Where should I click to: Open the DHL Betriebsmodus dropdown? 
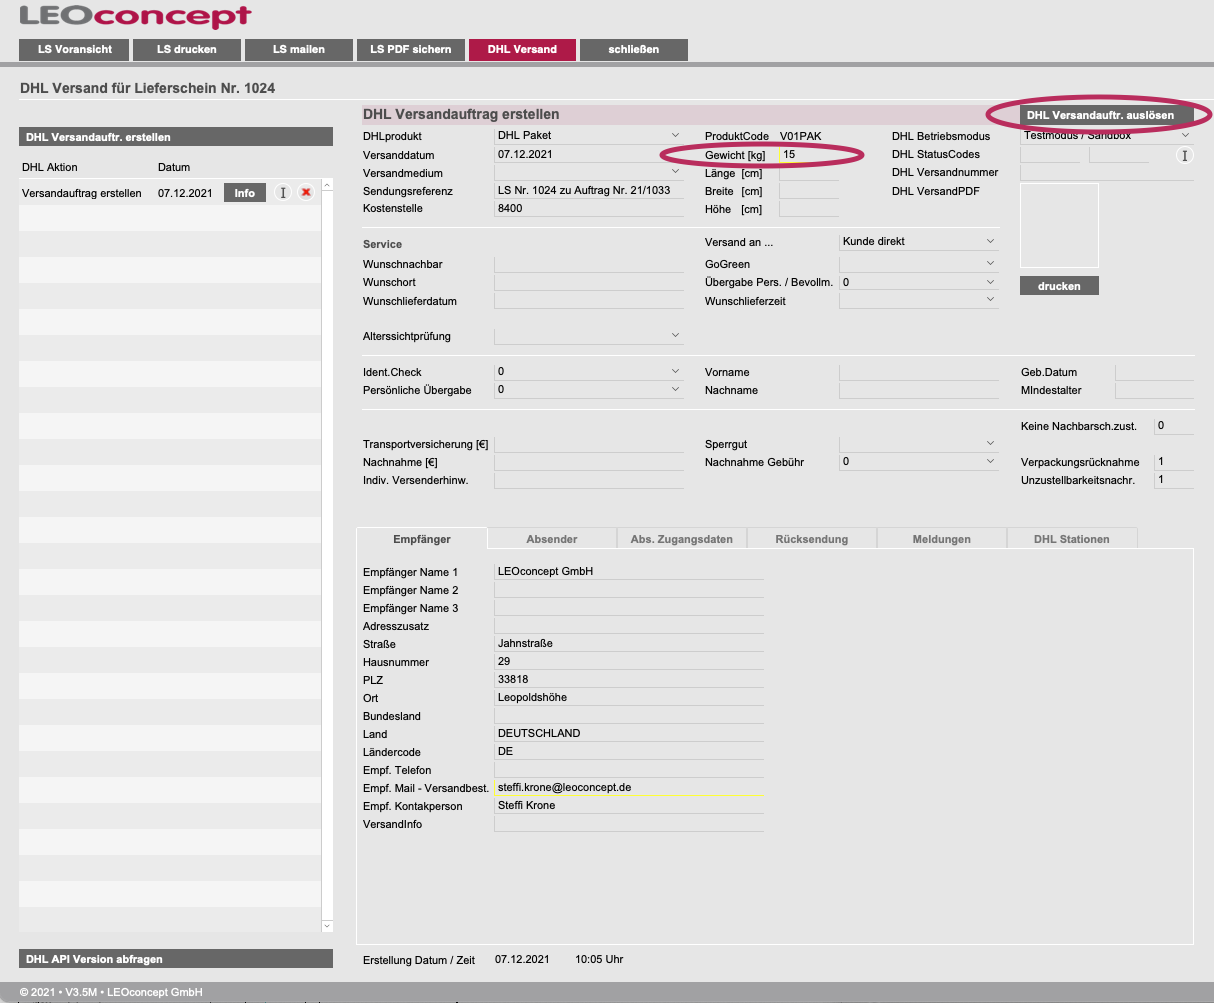tap(1186, 136)
